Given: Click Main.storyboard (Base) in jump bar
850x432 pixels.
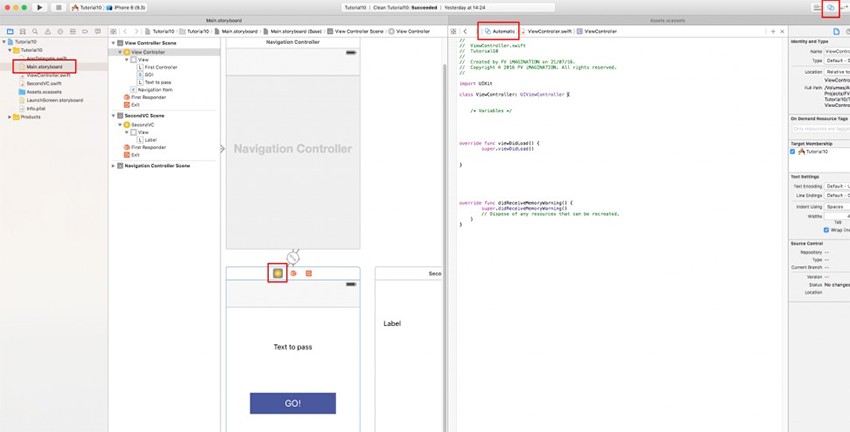Looking at the screenshot, I should (292, 31).
